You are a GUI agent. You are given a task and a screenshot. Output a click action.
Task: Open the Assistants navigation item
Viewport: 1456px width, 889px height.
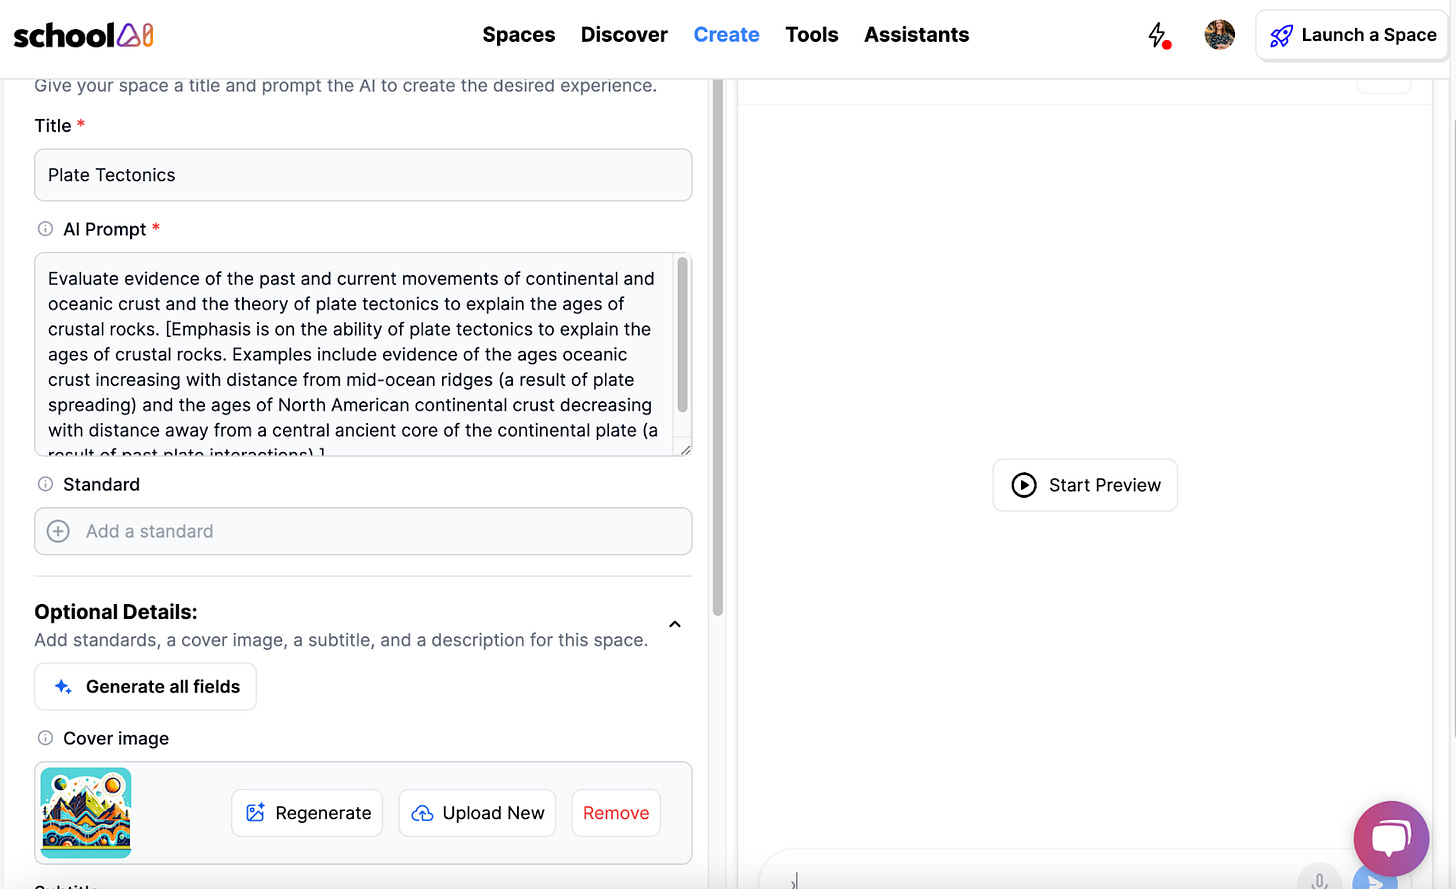coord(916,35)
